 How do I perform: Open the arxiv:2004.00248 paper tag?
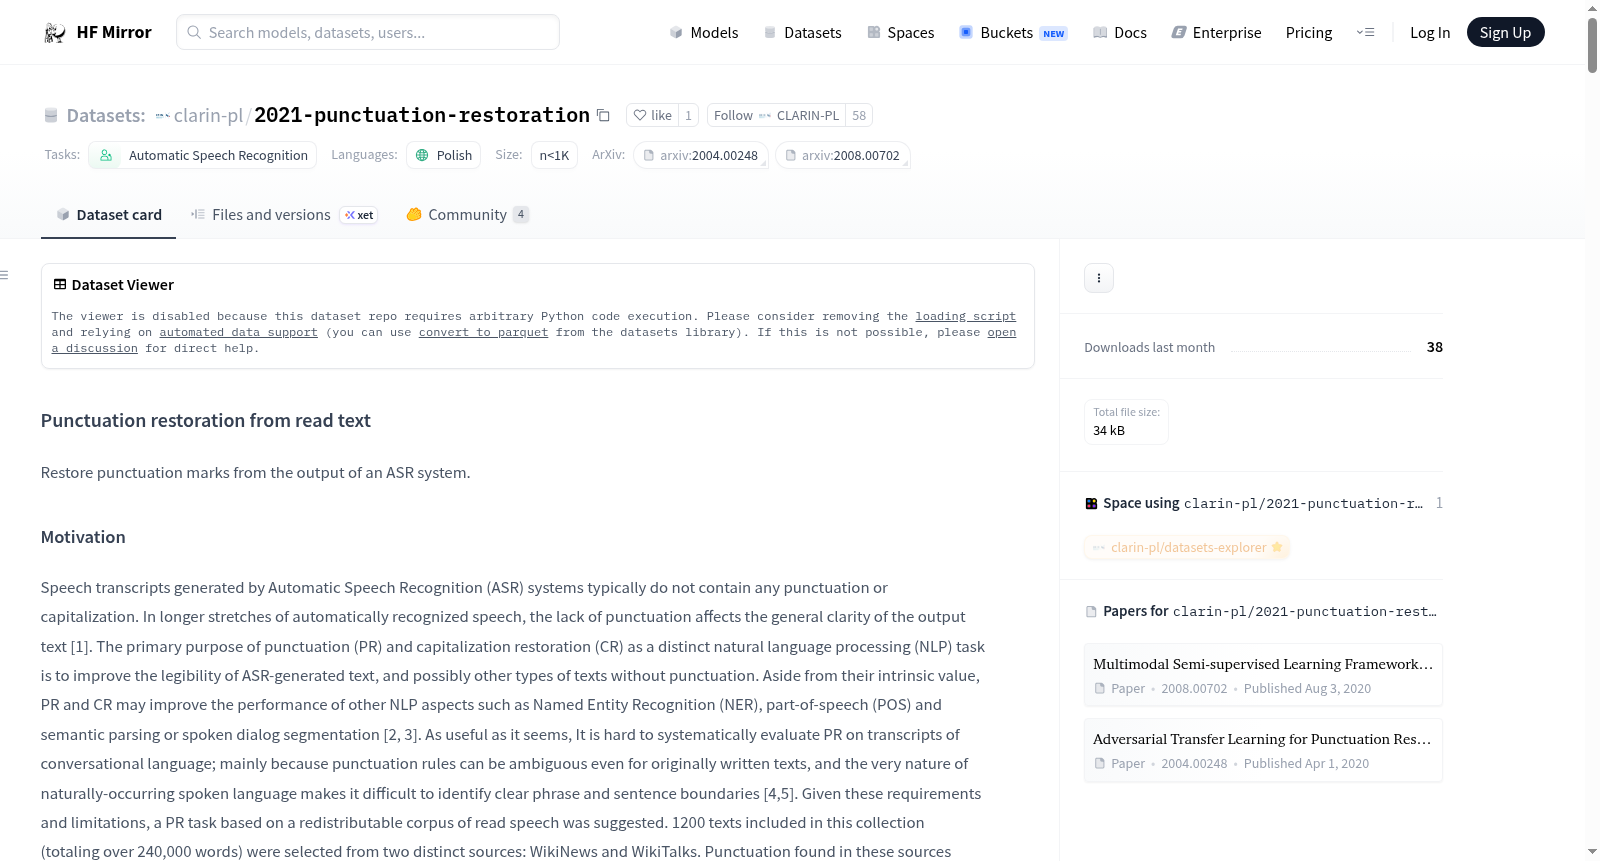pos(700,155)
